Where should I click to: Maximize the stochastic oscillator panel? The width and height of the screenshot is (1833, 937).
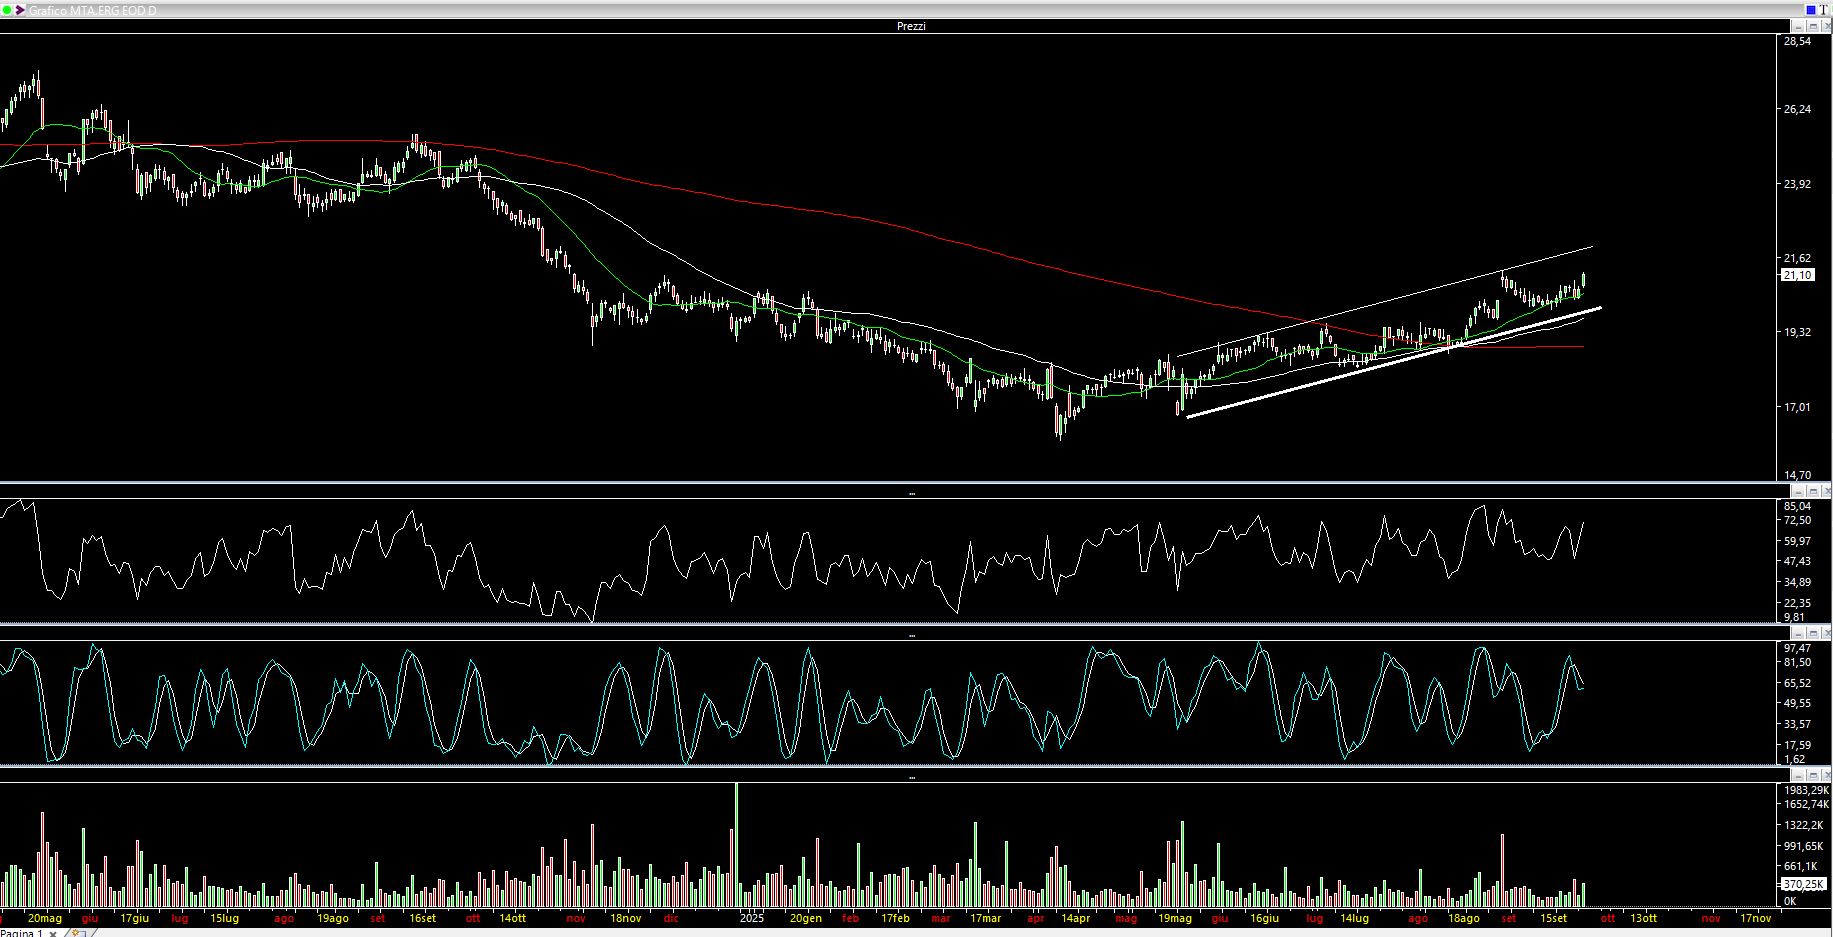click(1813, 634)
